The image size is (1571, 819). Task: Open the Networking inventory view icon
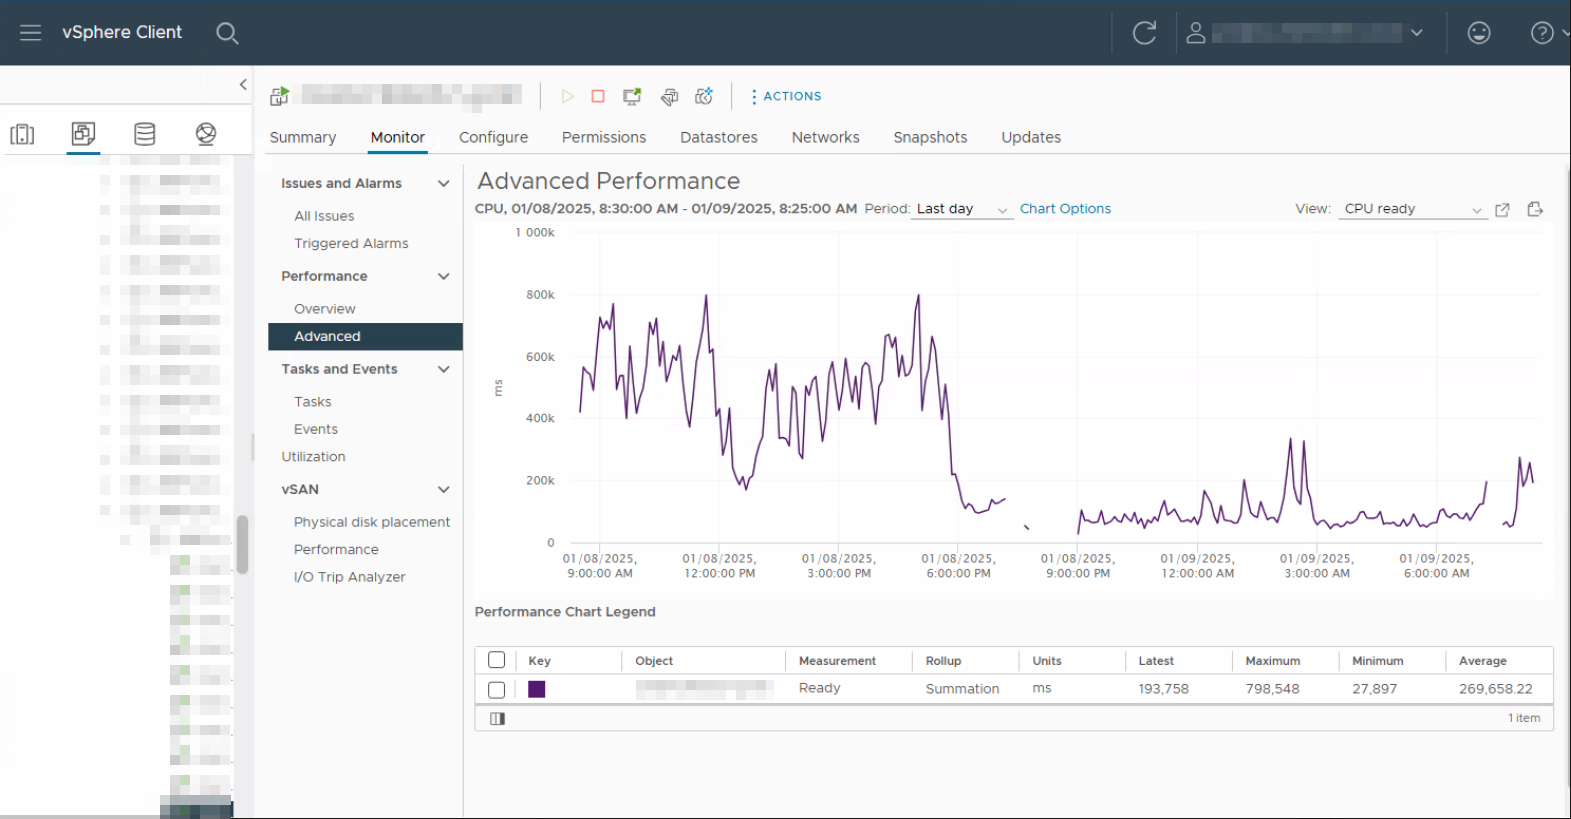(x=206, y=134)
